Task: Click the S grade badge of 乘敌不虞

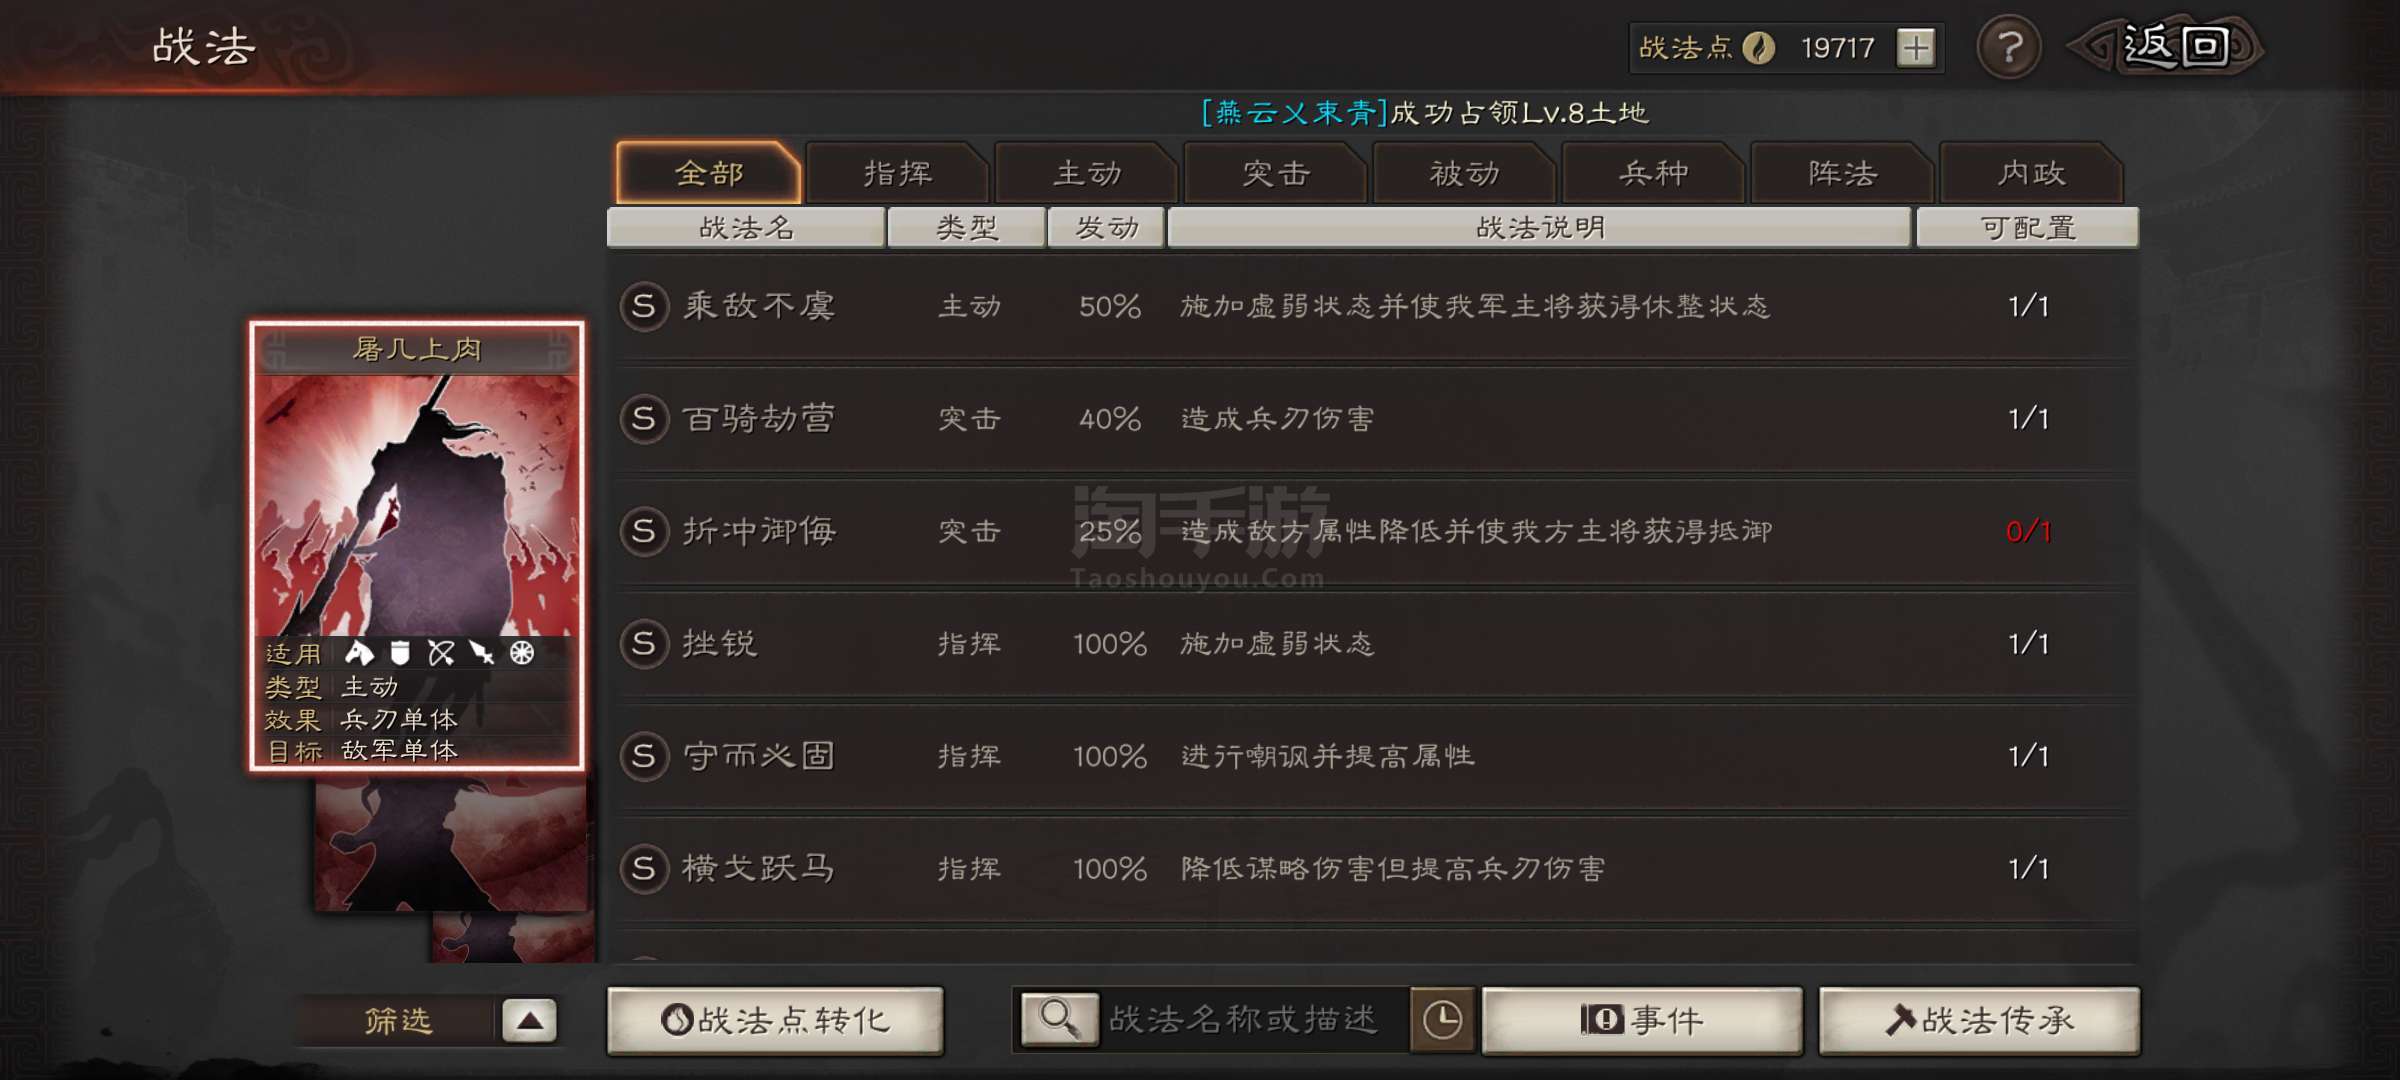Action: [x=644, y=306]
